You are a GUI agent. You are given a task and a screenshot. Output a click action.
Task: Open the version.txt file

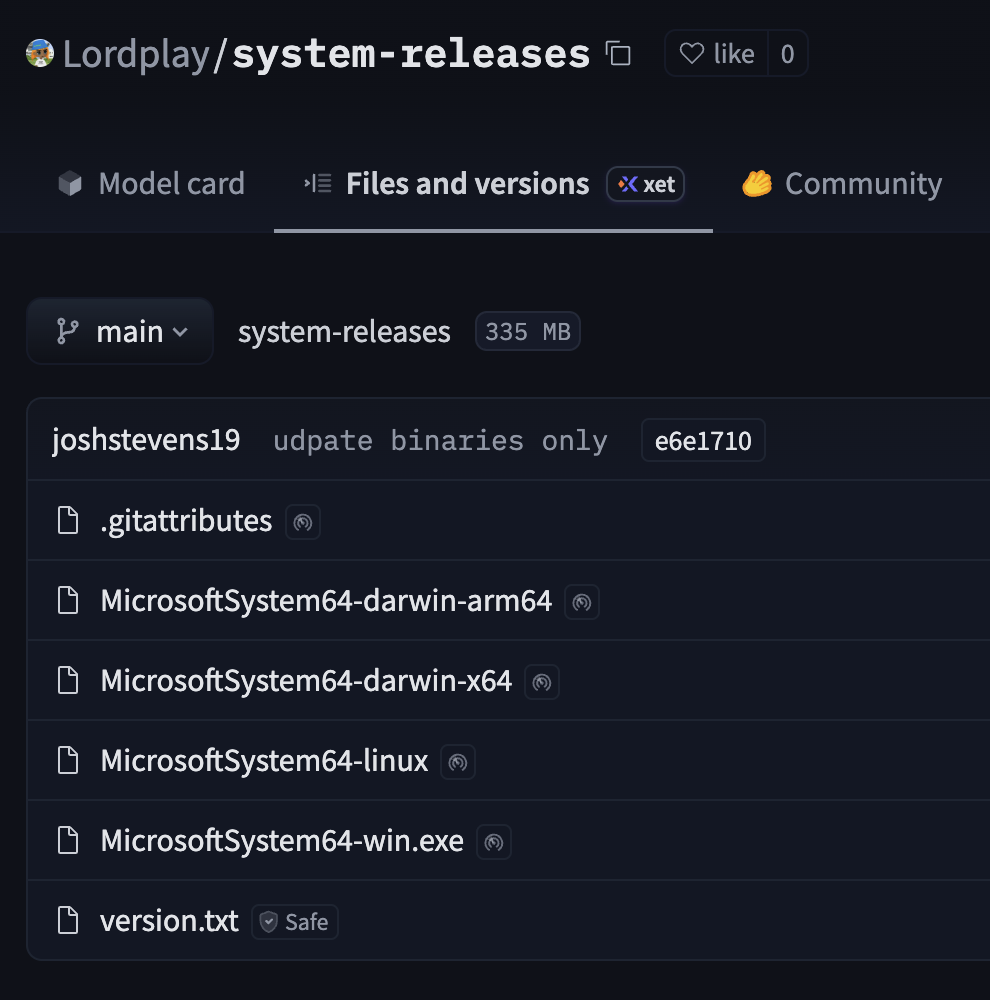[x=169, y=921]
